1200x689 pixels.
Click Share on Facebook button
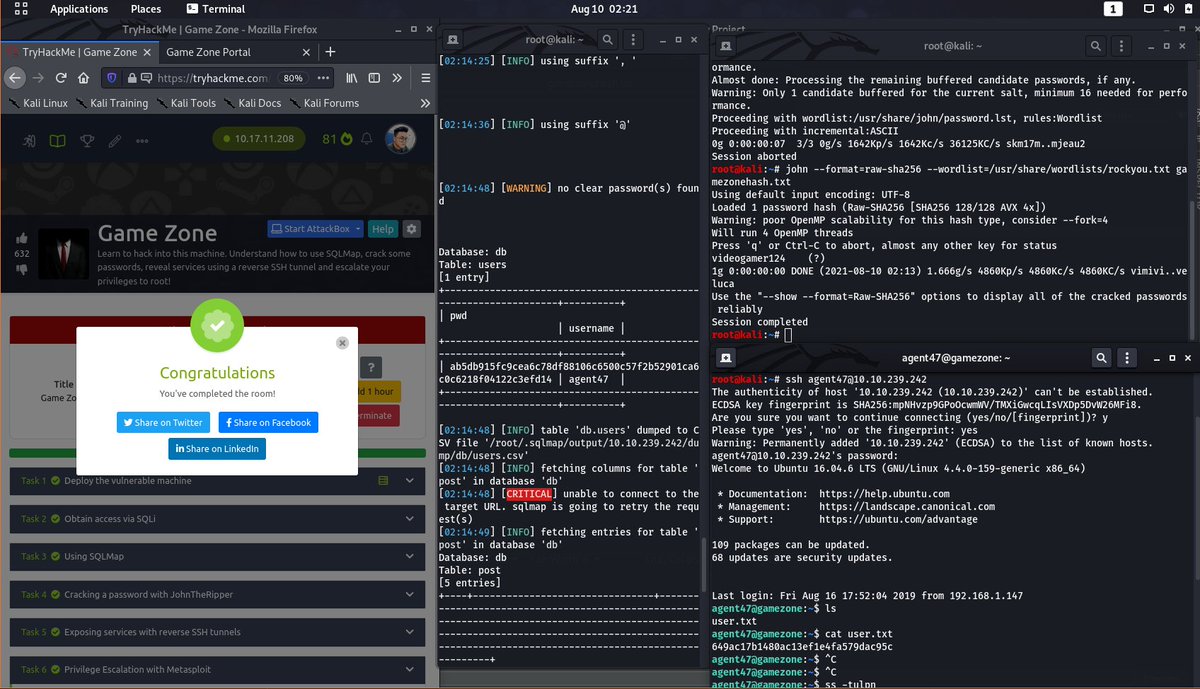pos(268,422)
